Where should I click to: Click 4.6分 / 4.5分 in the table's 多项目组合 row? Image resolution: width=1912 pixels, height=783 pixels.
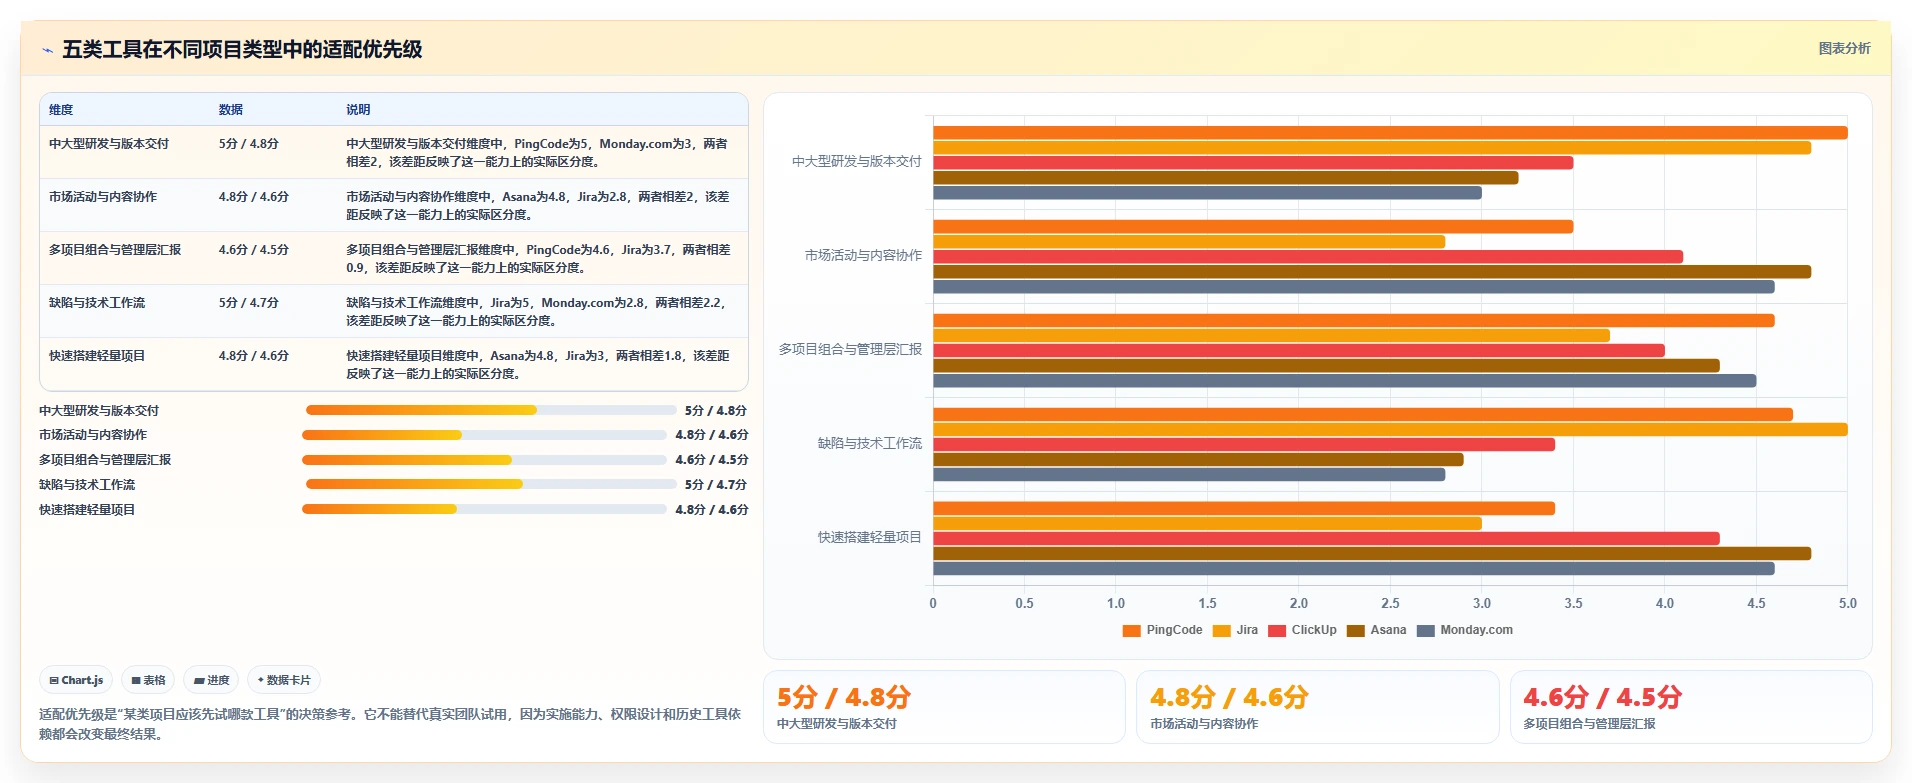click(x=254, y=250)
